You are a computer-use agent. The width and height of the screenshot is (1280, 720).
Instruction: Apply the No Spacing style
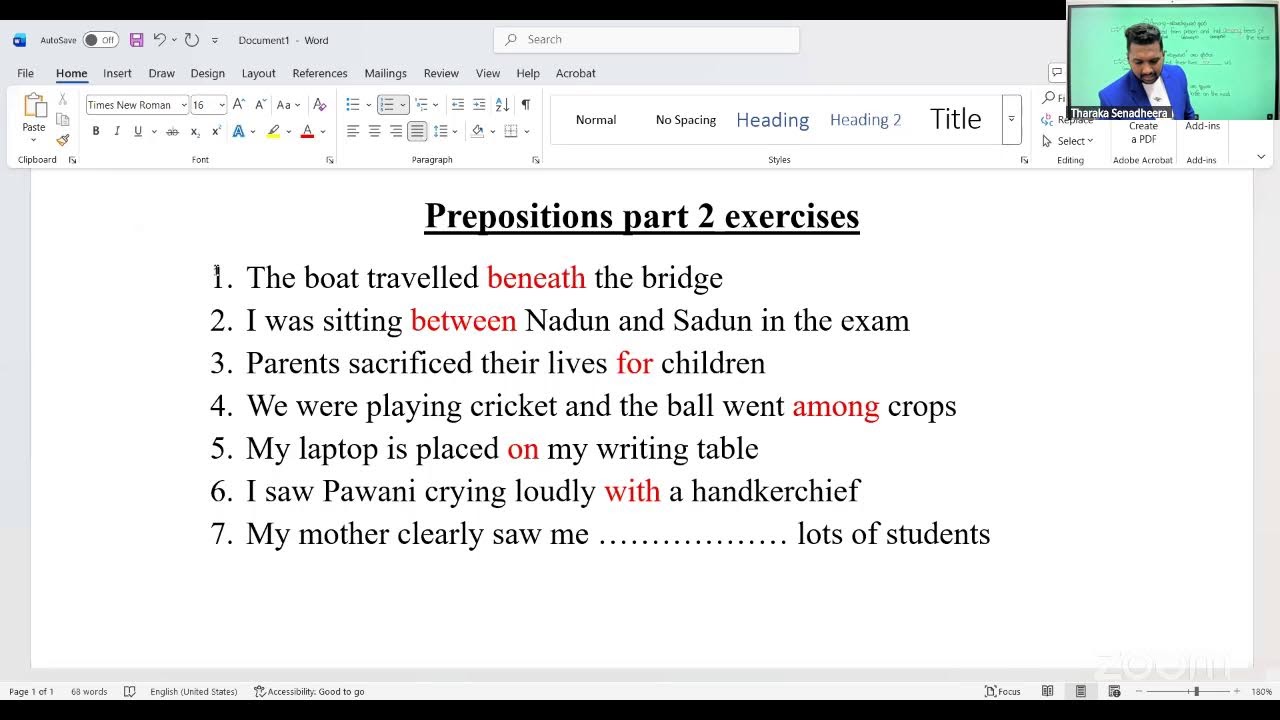[686, 120]
